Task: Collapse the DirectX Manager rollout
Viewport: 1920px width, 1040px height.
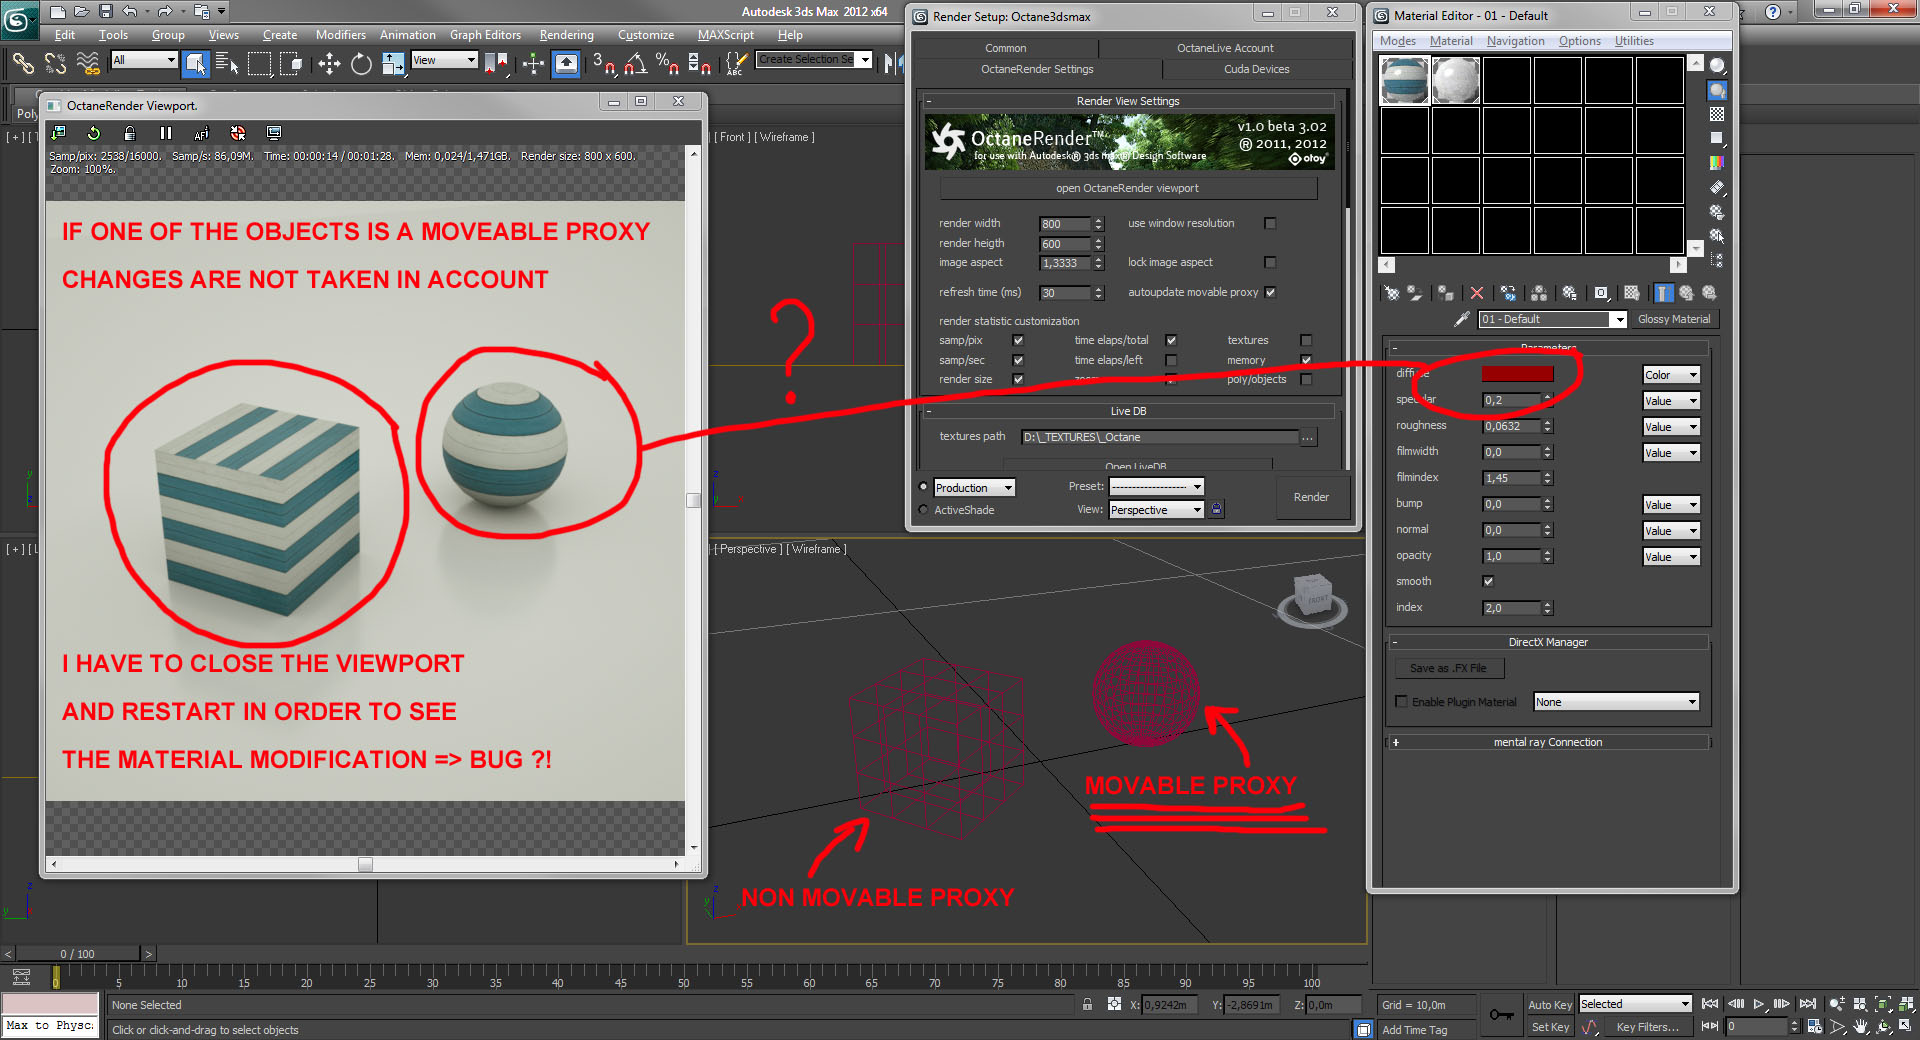Action: (x=1548, y=642)
